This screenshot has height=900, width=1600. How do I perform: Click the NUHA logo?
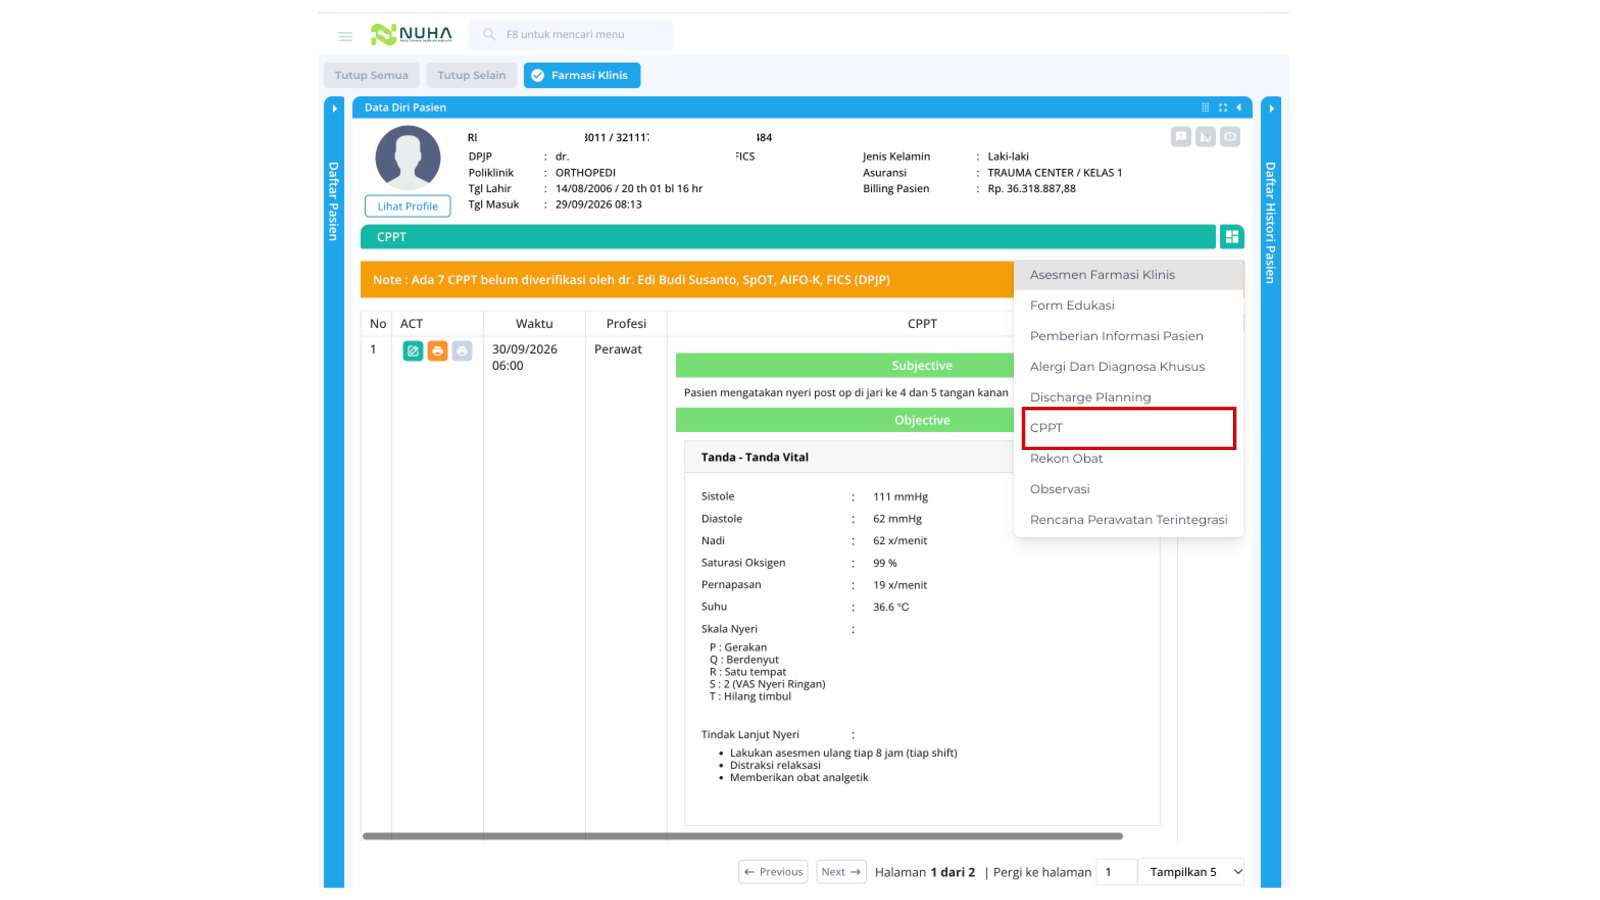click(411, 34)
